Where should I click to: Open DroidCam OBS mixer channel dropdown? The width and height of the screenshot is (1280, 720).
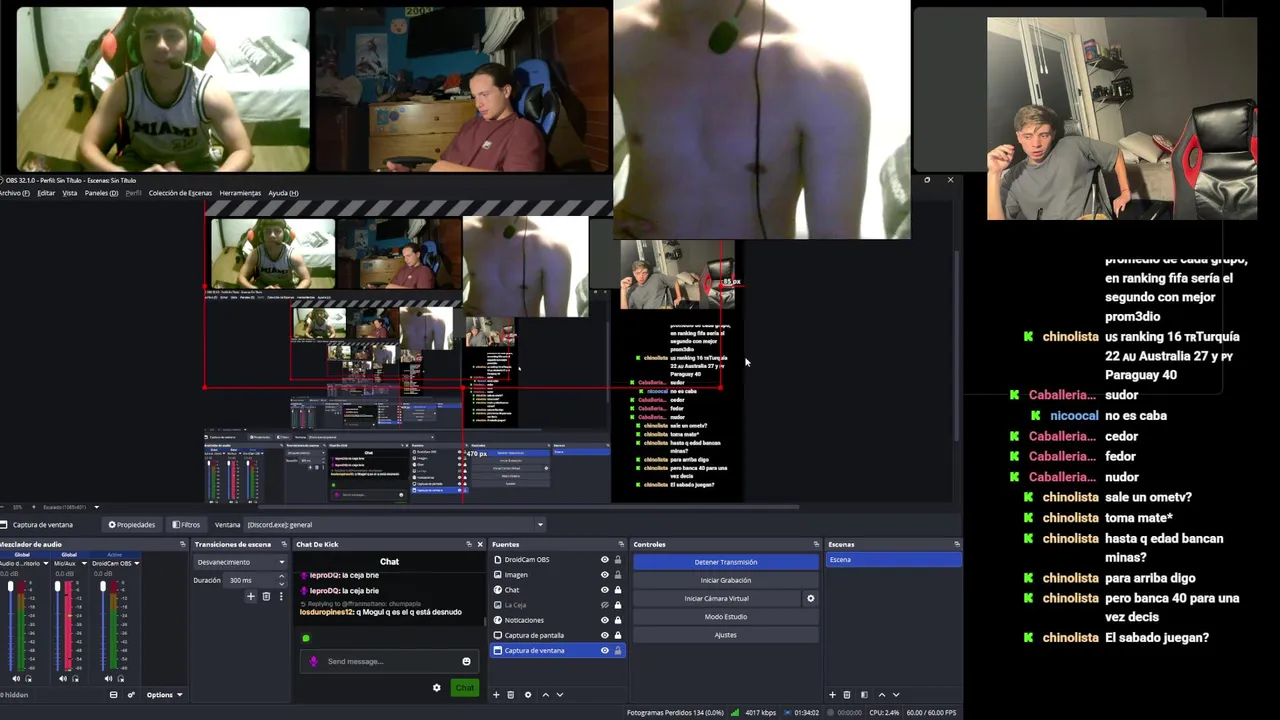pos(137,563)
